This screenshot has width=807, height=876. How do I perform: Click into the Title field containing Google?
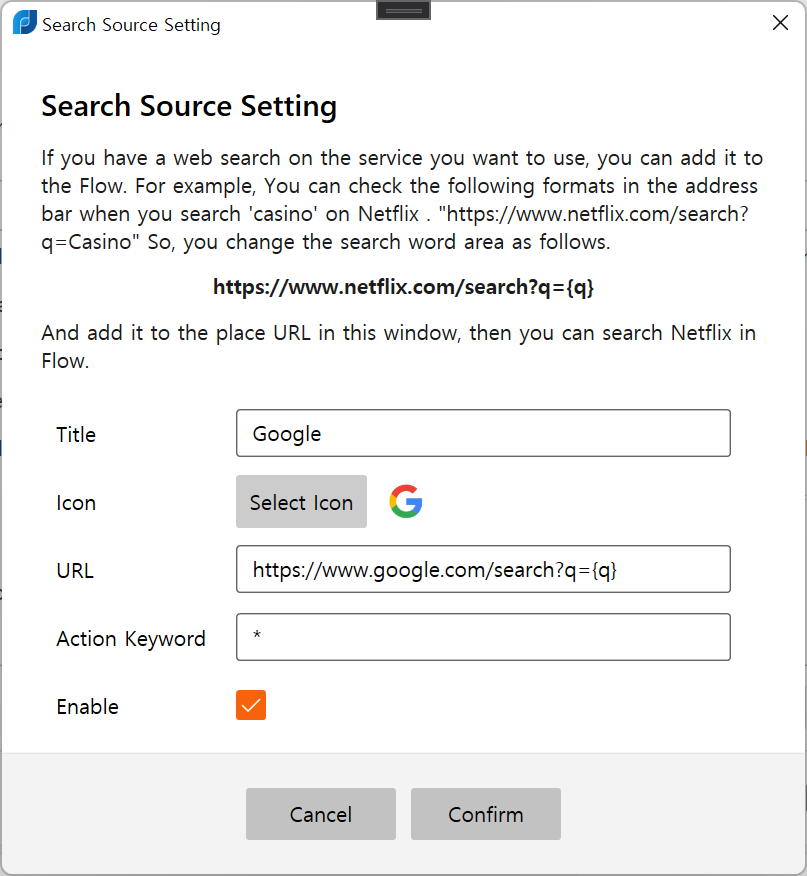click(483, 433)
